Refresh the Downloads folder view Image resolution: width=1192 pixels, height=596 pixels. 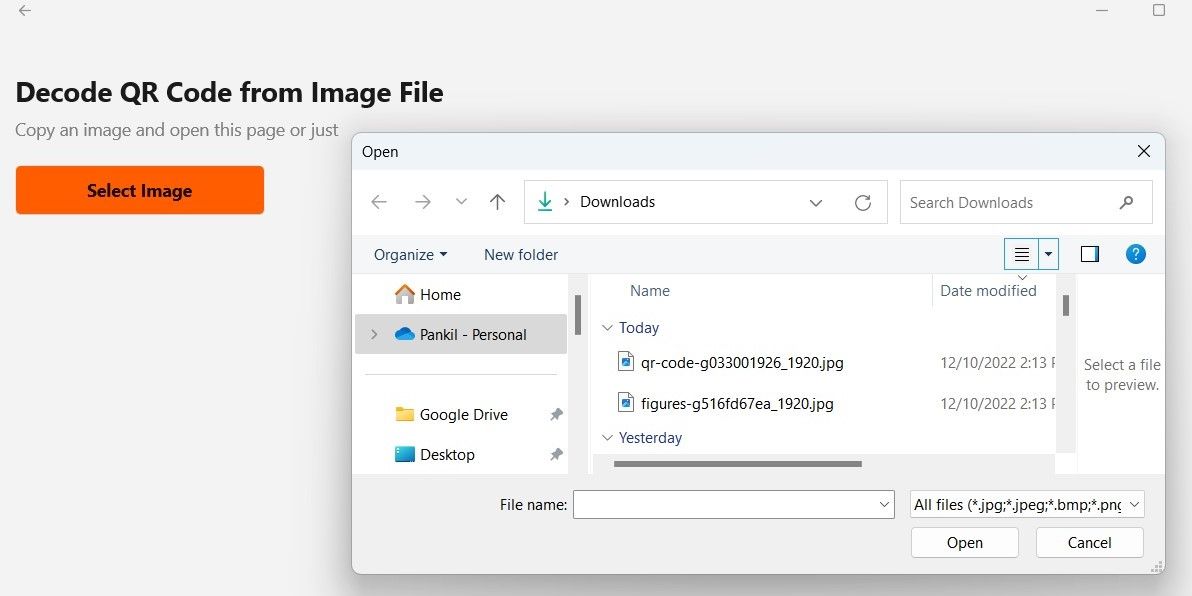pos(863,202)
